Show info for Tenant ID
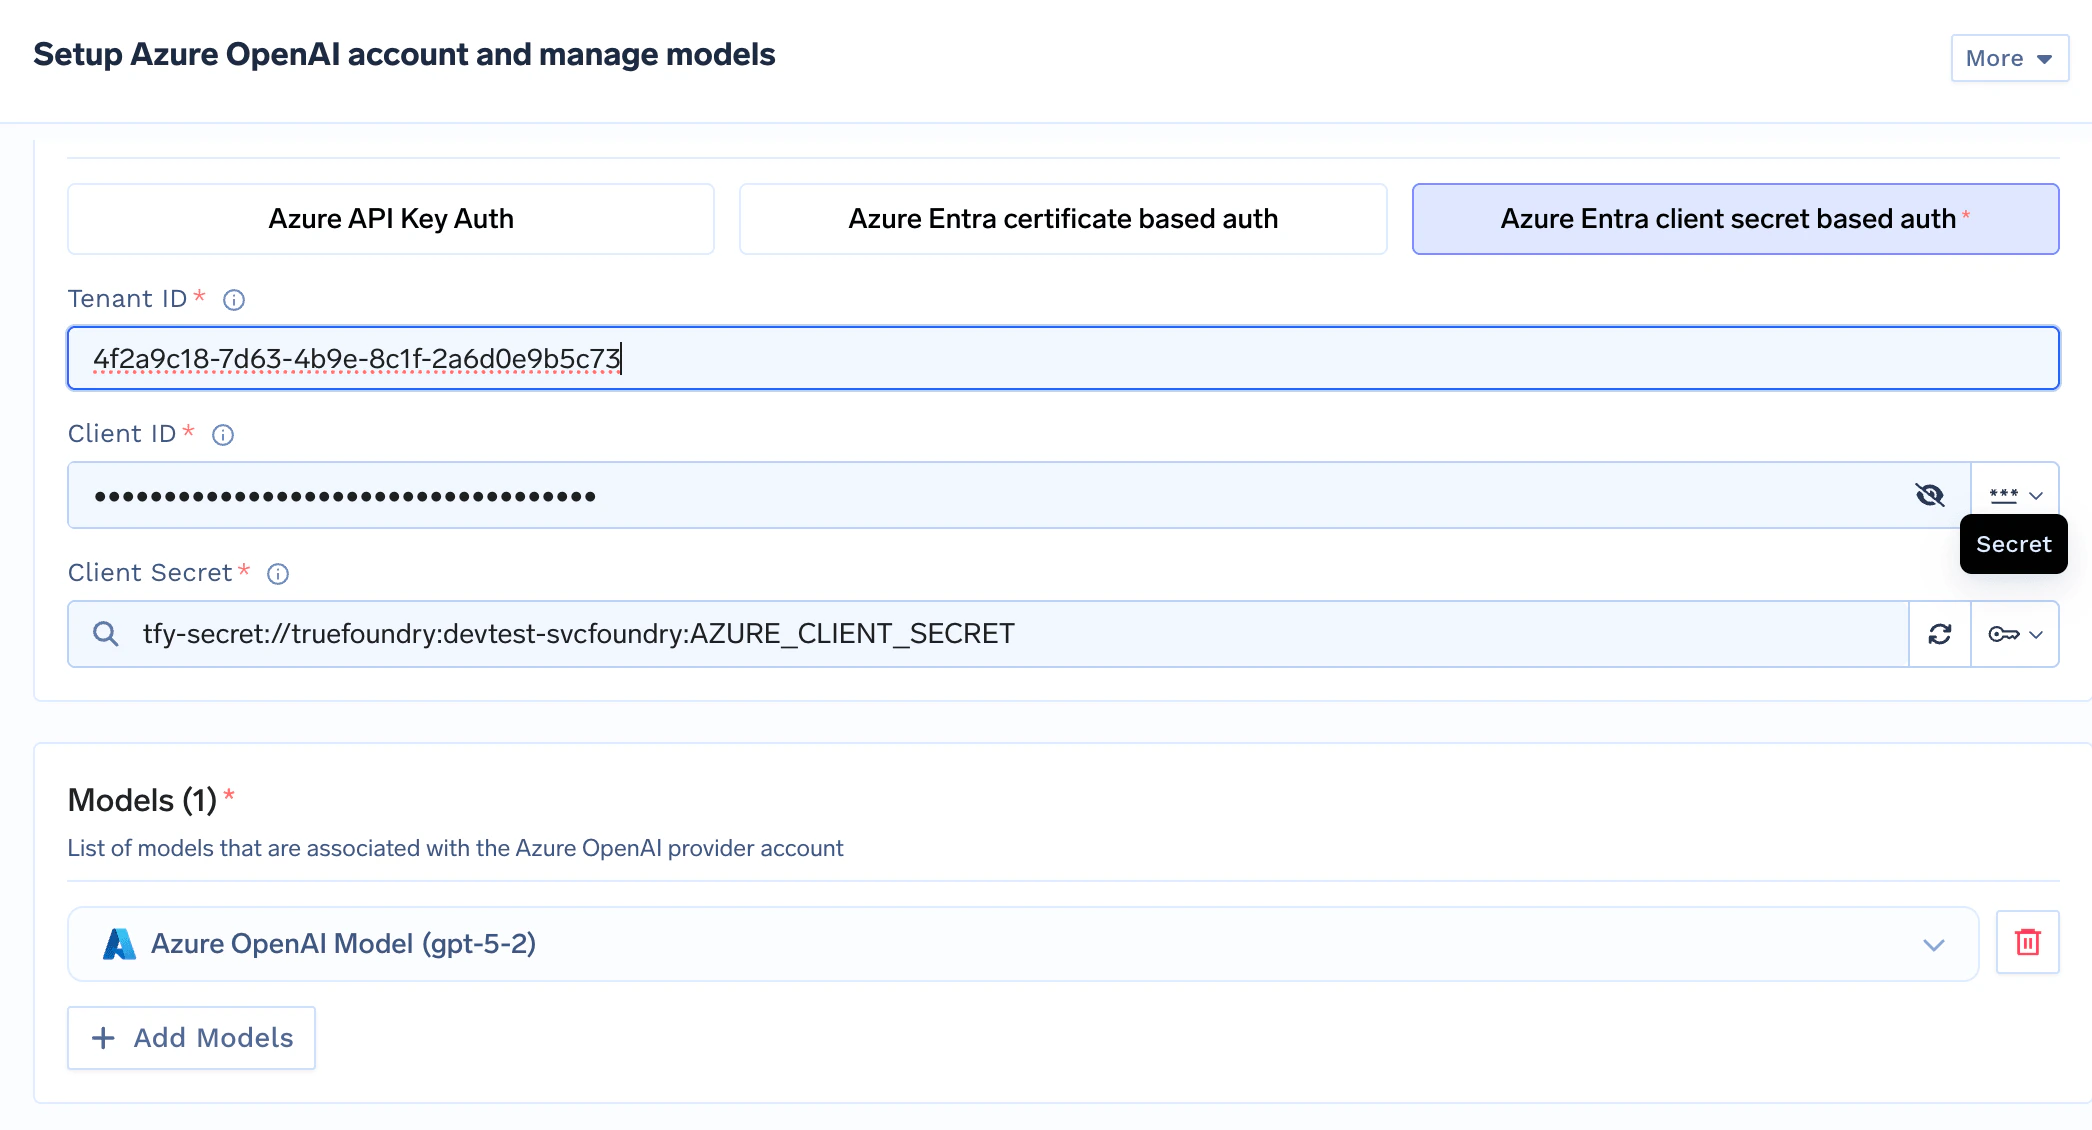Viewport: 2092px width, 1130px height. [234, 300]
